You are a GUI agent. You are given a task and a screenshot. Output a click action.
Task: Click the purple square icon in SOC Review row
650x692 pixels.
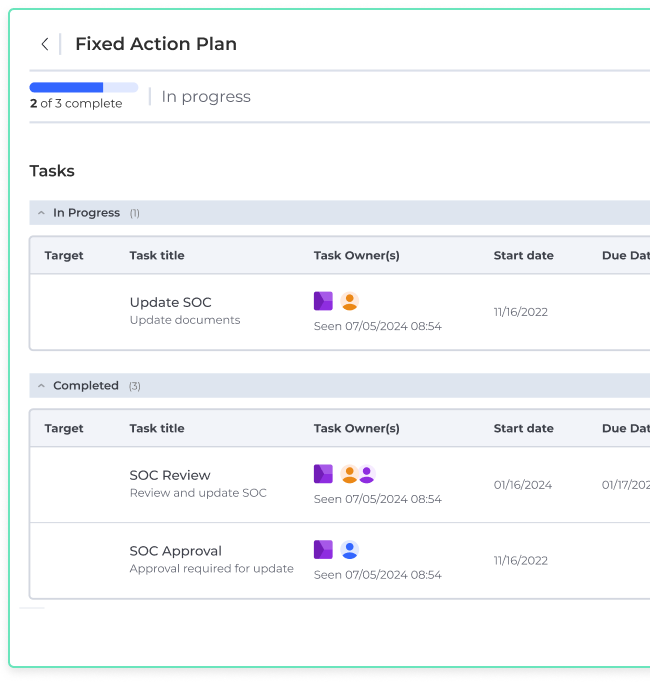click(323, 474)
